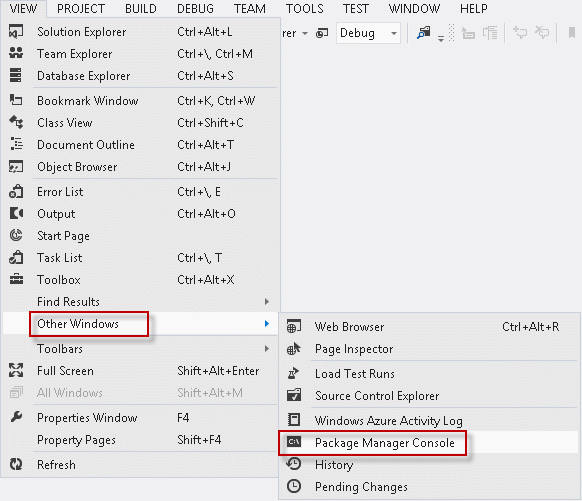
Task: Select Toolbars menu entry
Action: (140, 348)
